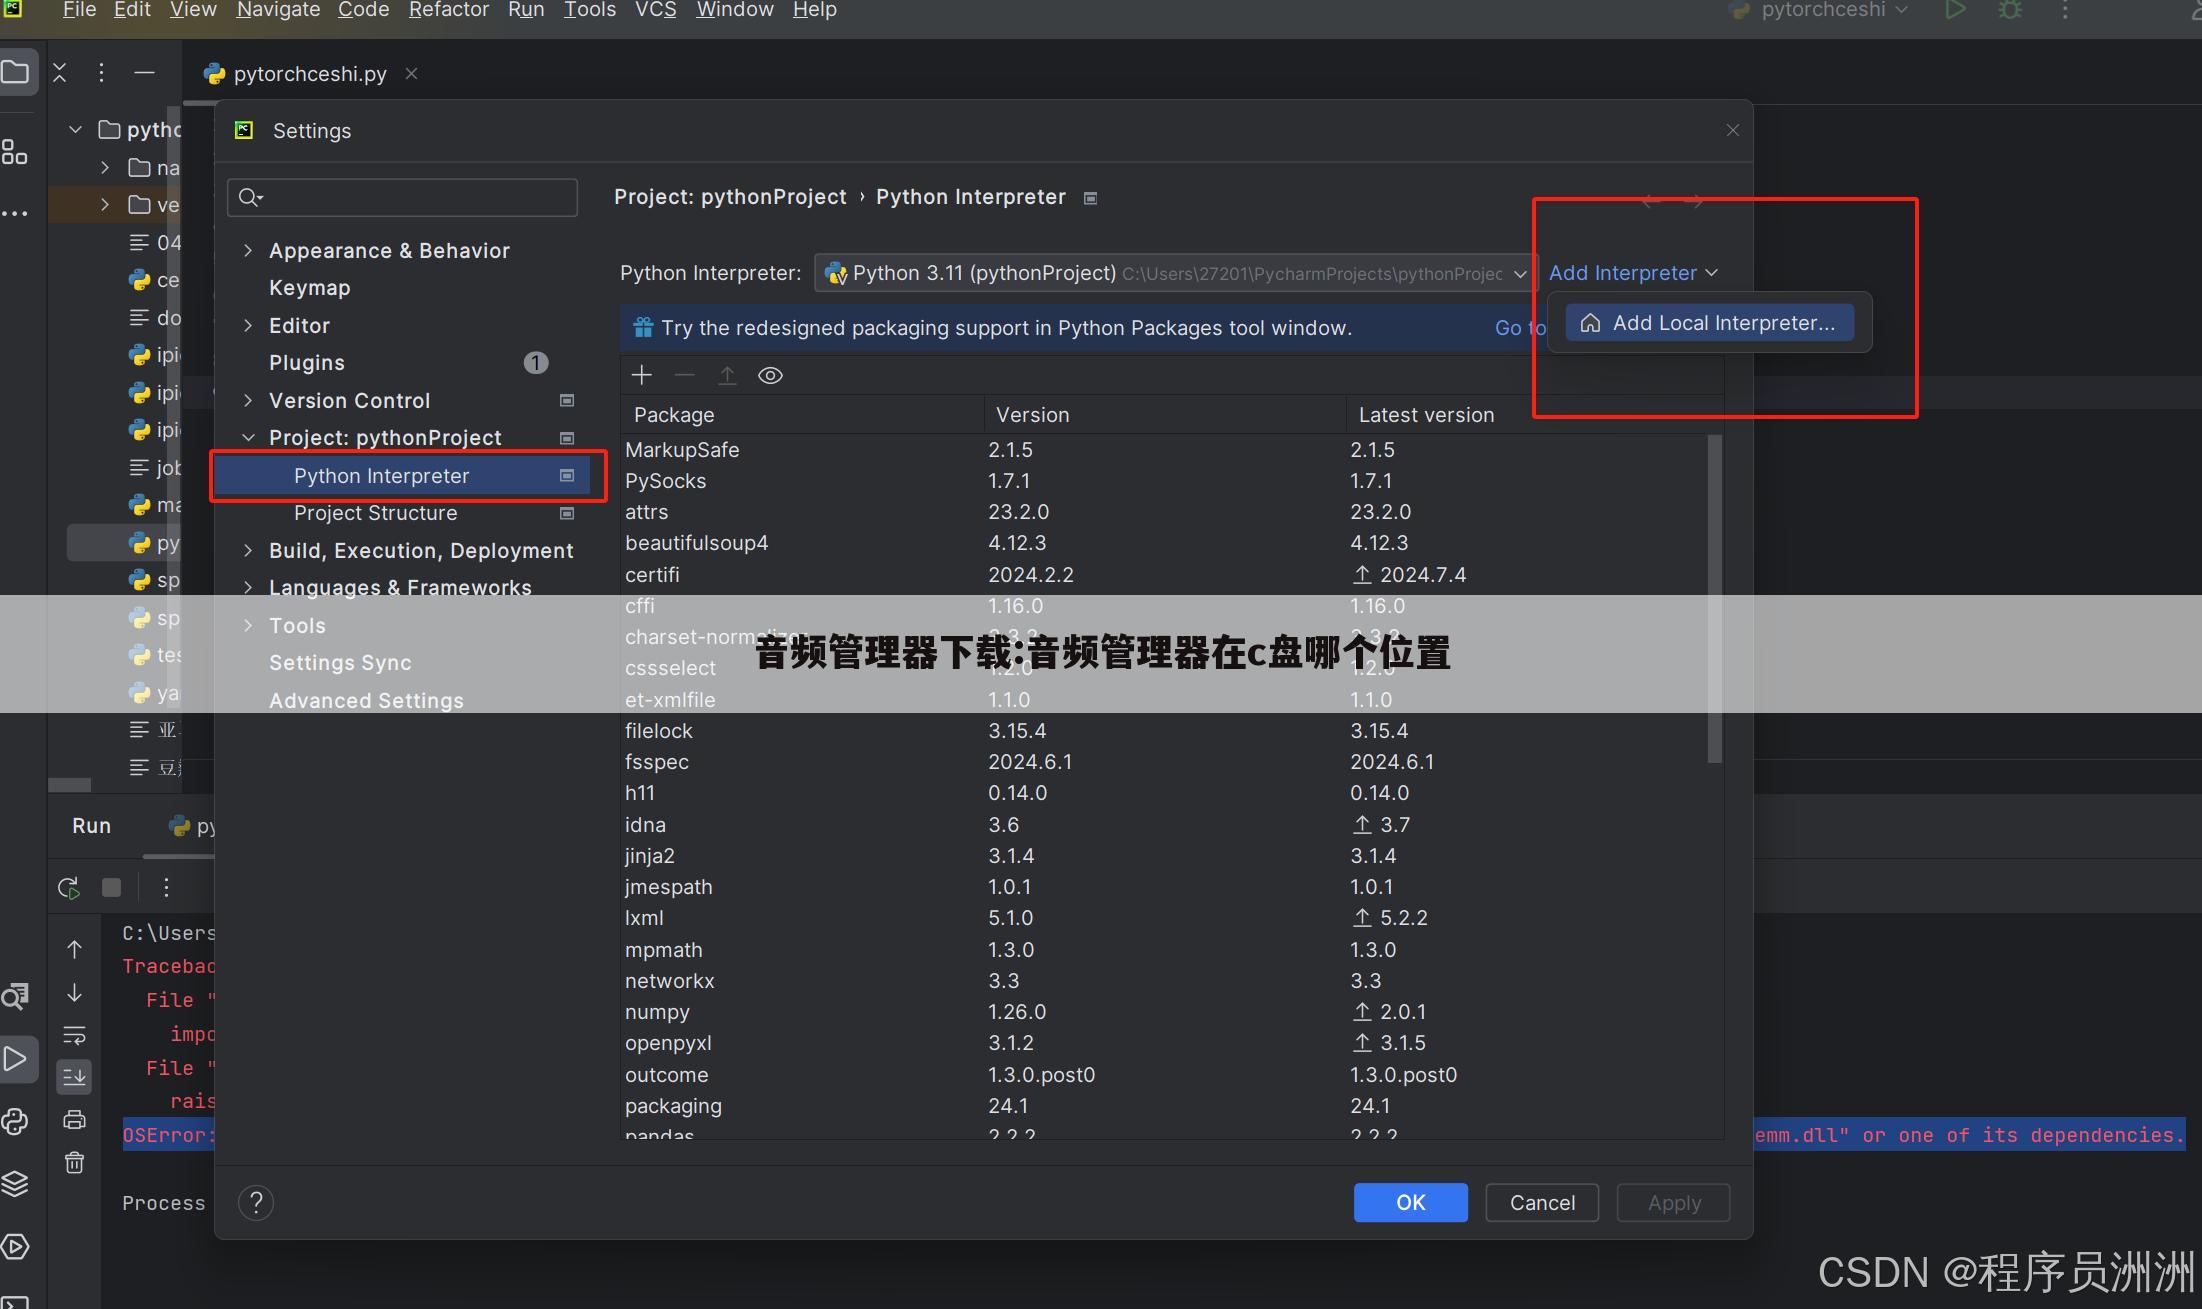Click the uninstall package minus icon
2202x1309 pixels.
684,375
